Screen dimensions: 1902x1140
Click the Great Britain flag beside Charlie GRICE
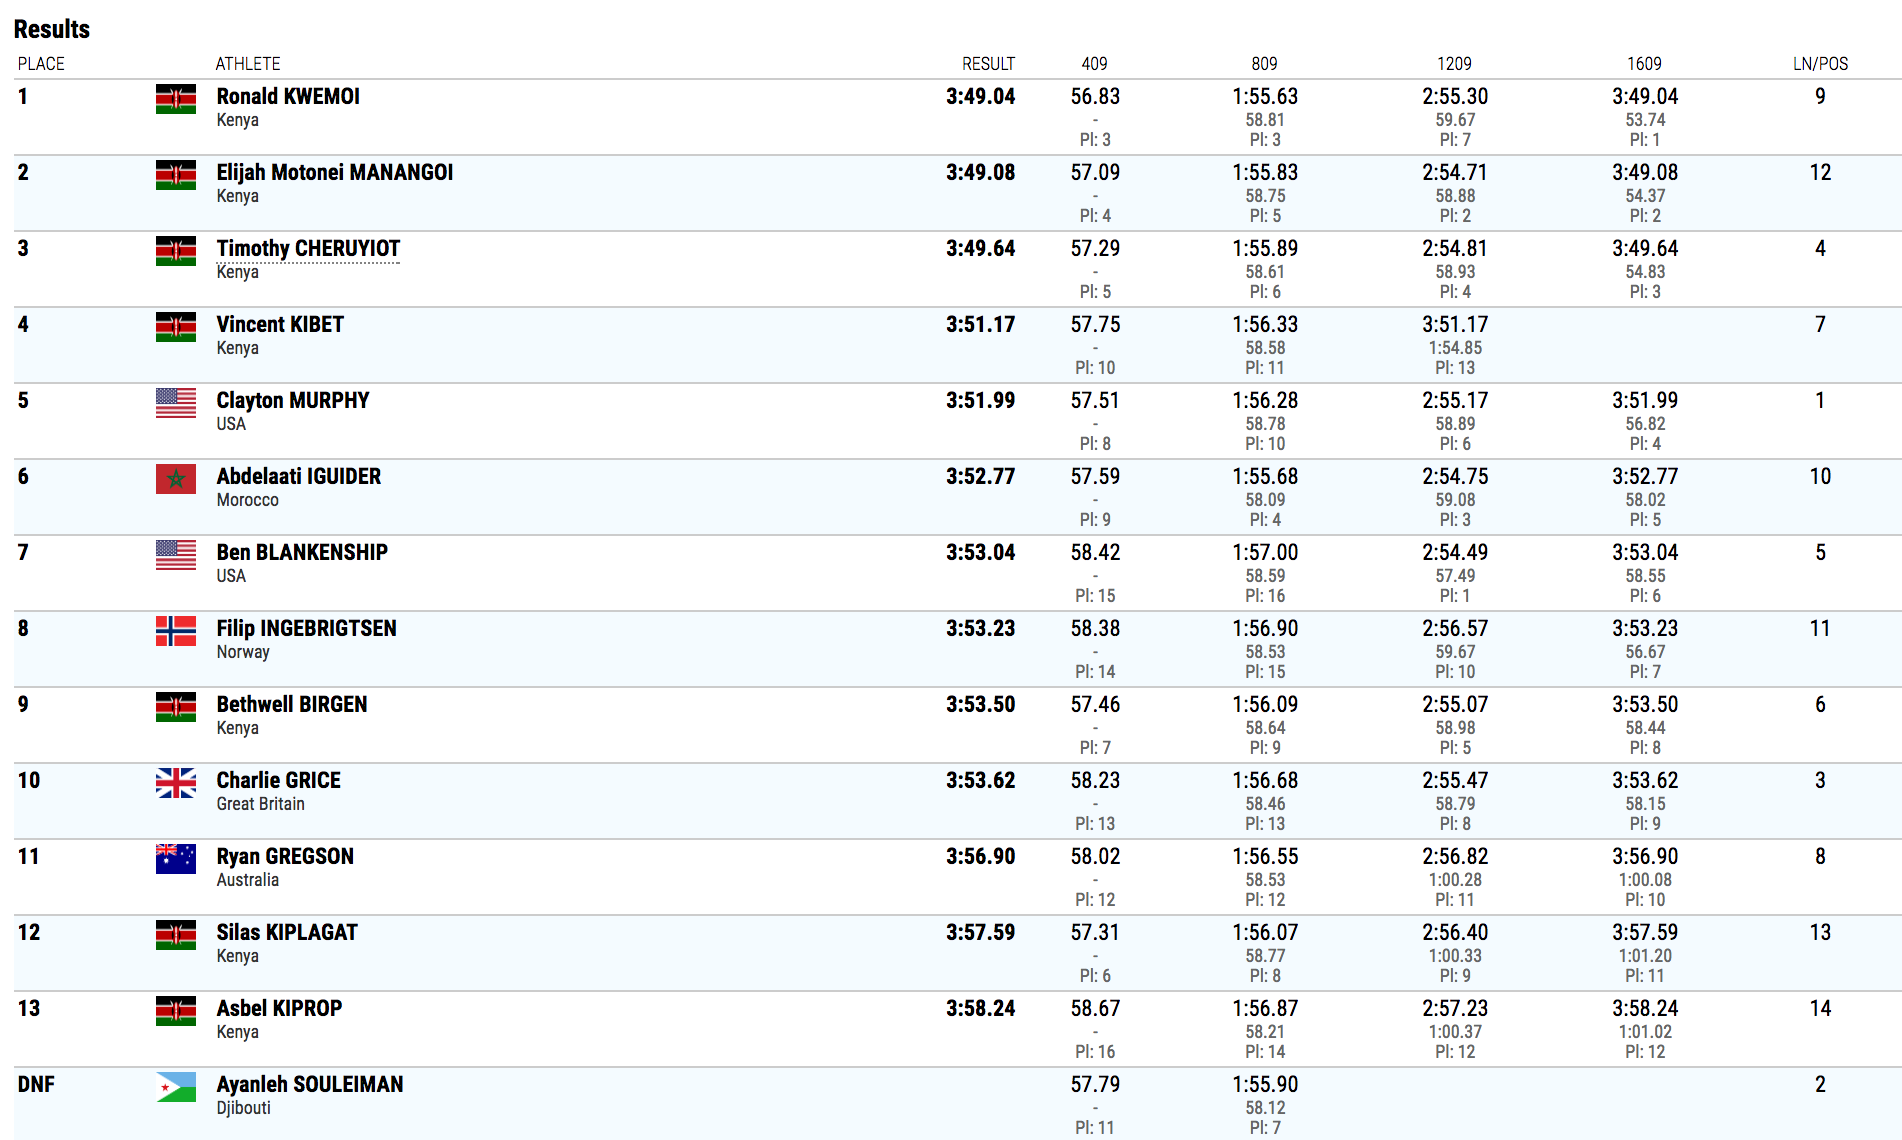tap(176, 783)
